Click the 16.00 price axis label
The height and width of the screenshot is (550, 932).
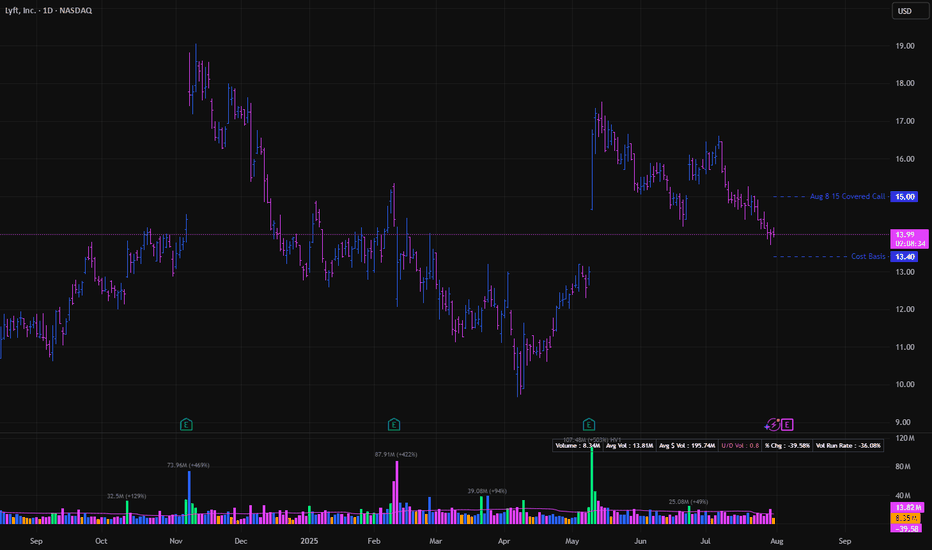tap(905, 159)
